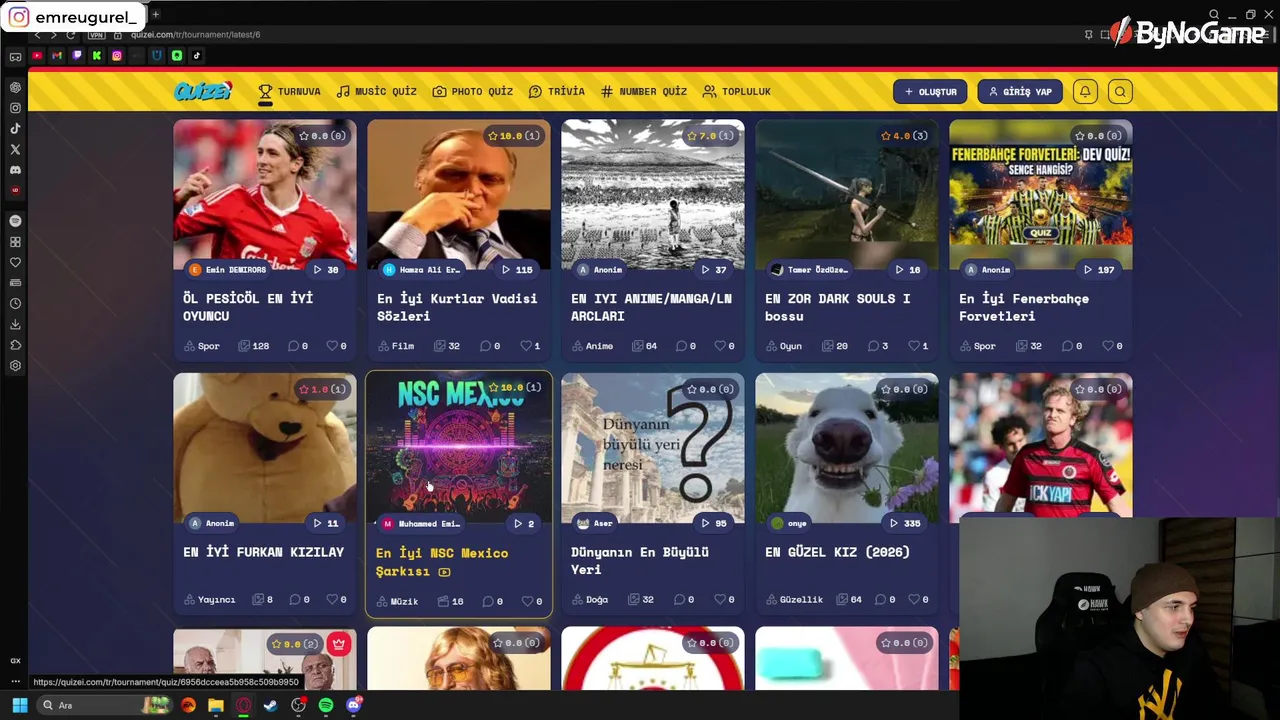The height and width of the screenshot is (720, 1280).
Task: Open Gmail bookmark shortcut
Action: click(x=57, y=56)
